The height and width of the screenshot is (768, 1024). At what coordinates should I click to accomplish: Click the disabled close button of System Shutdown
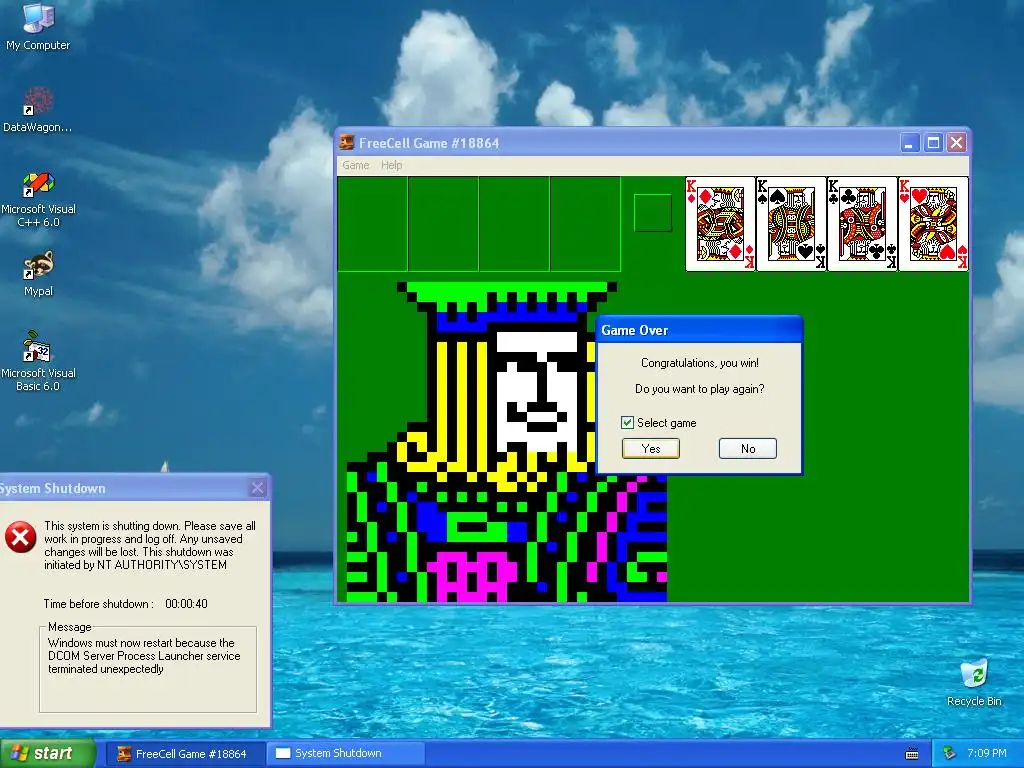pos(257,488)
